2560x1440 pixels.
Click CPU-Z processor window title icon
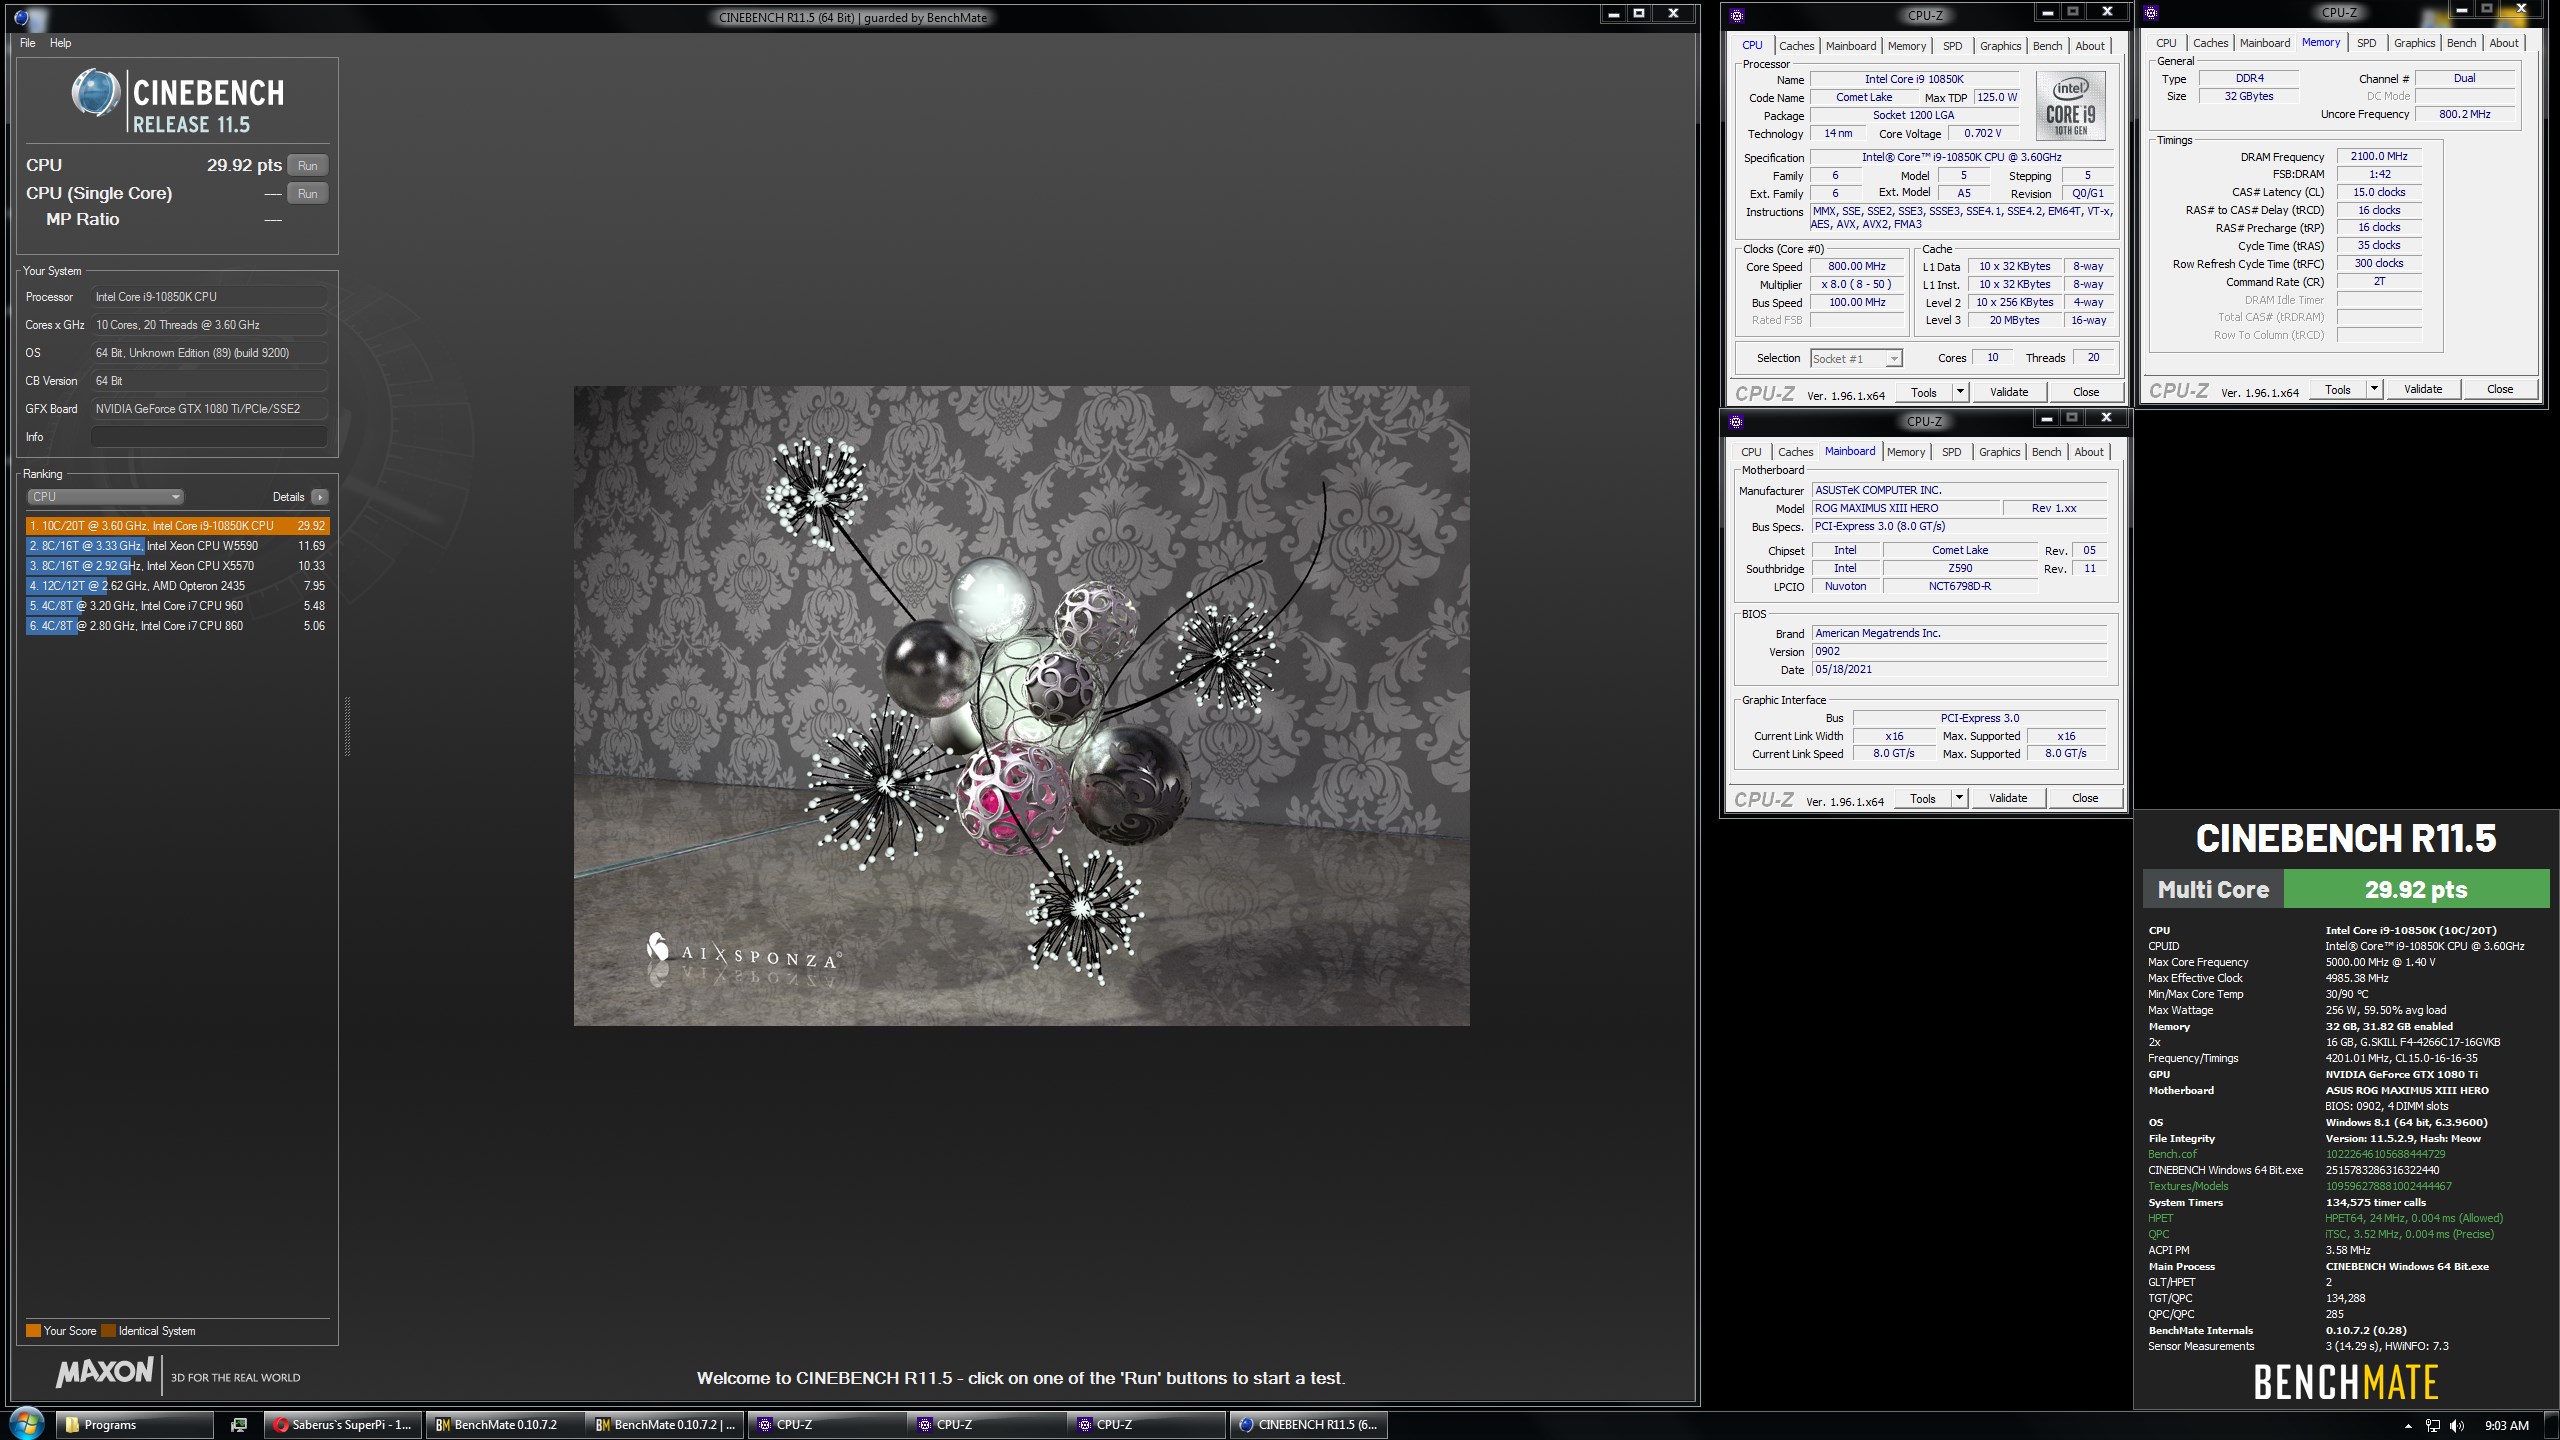tap(1737, 15)
